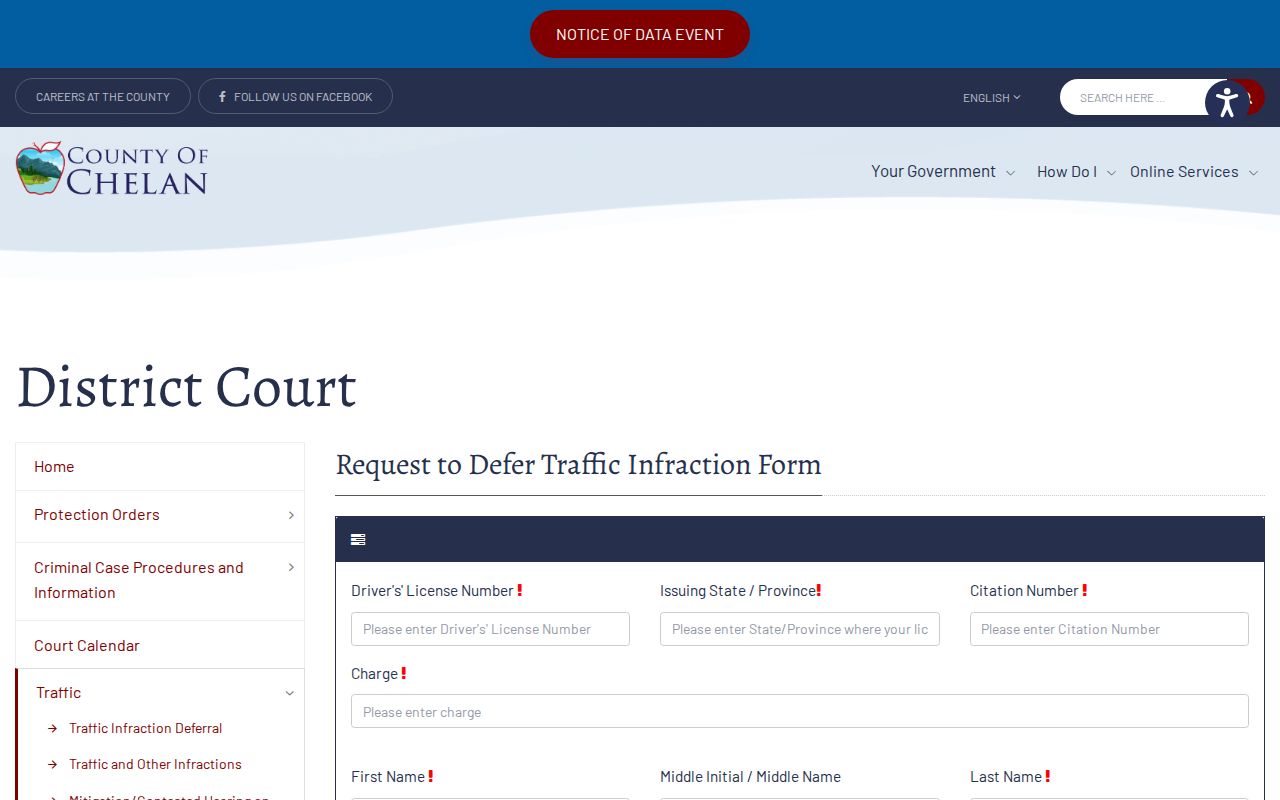Click the District Court heading

pos(187,387)
